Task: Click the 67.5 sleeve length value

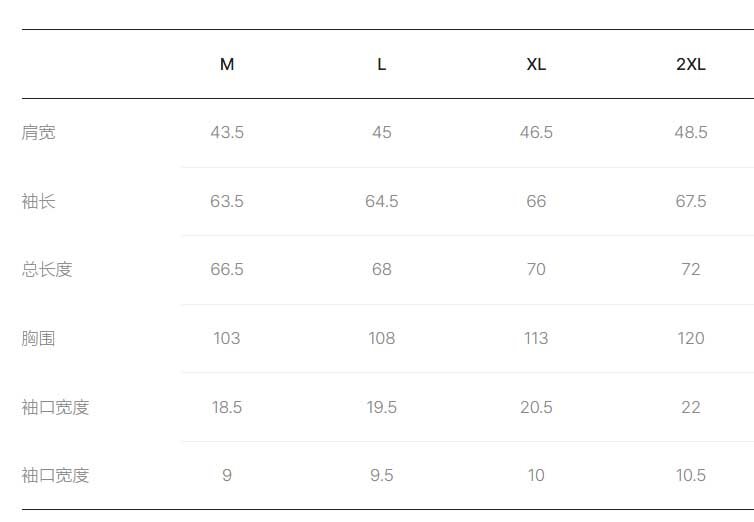Action: coord(691,201)
